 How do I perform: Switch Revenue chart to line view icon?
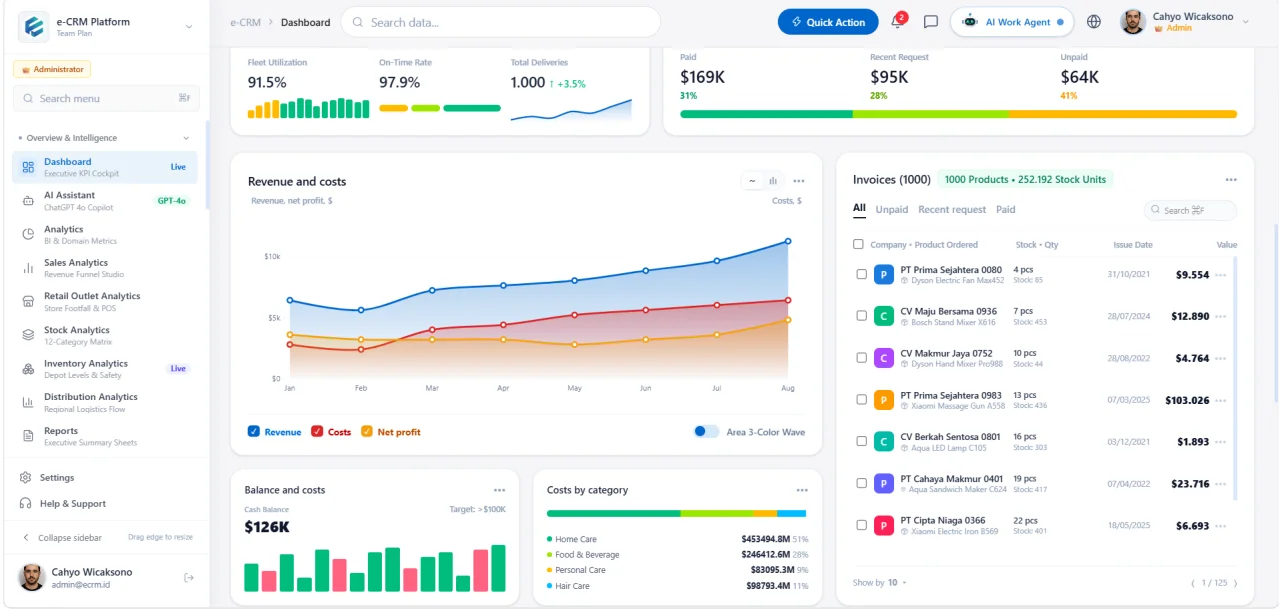(x=751, y=181)
